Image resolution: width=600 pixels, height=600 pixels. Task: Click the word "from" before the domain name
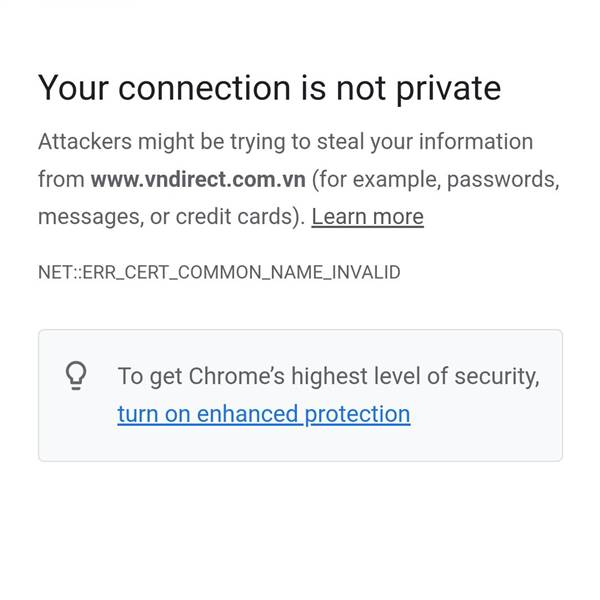pos(60,180)
